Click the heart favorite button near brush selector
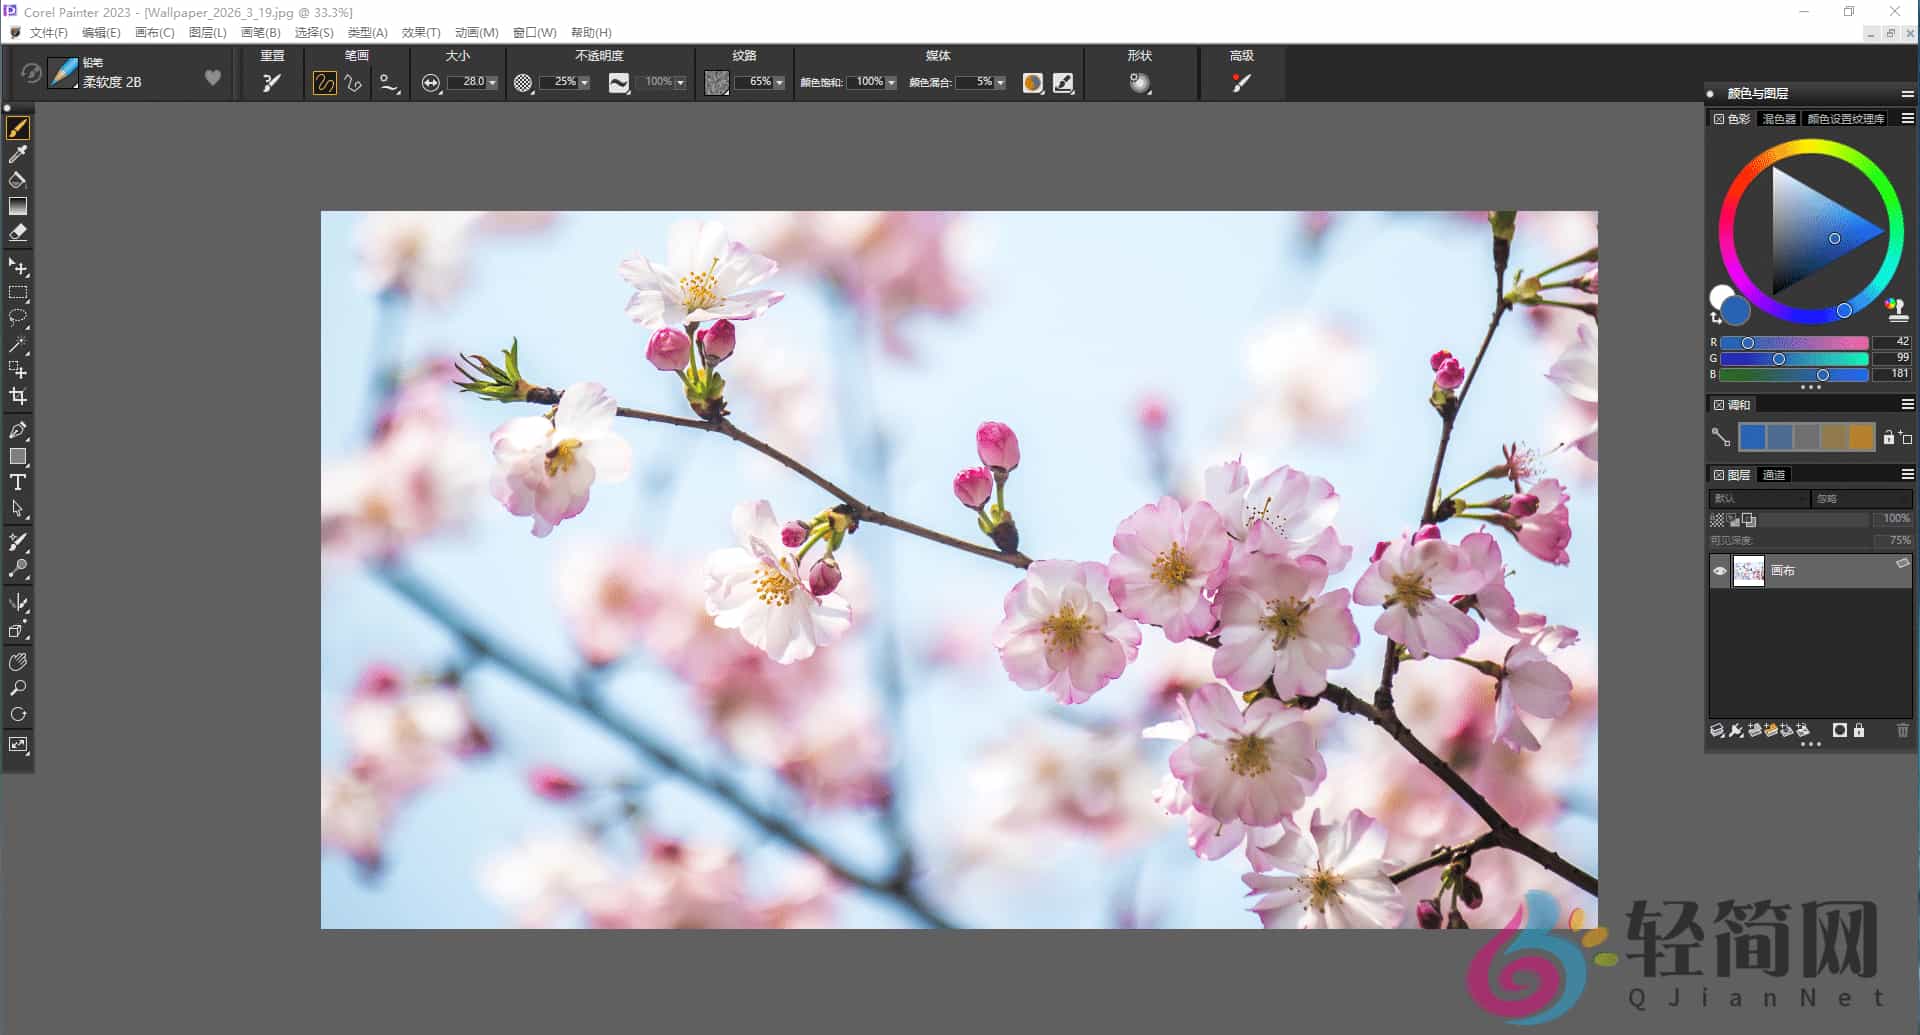The height and width of the screenshot is (1035, 1920). coord(212,77)
